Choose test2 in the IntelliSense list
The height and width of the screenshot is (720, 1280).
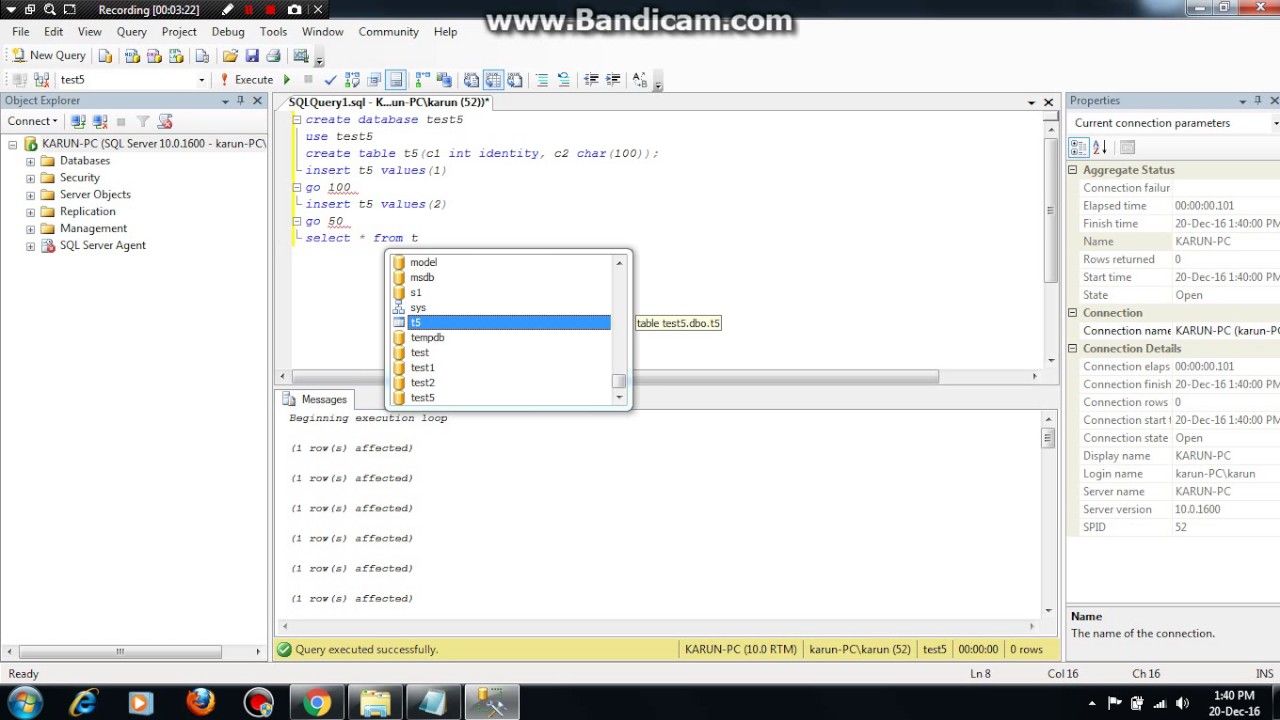pos(501,383)
